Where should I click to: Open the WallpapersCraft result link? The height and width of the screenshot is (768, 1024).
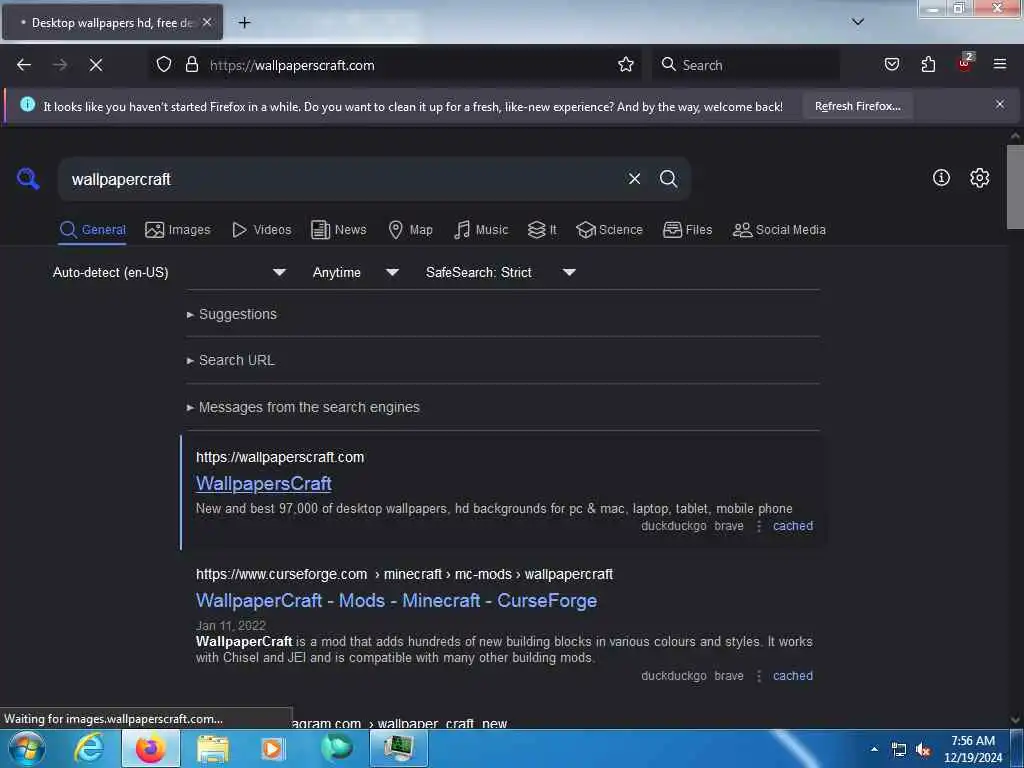(x=264, y=484)
